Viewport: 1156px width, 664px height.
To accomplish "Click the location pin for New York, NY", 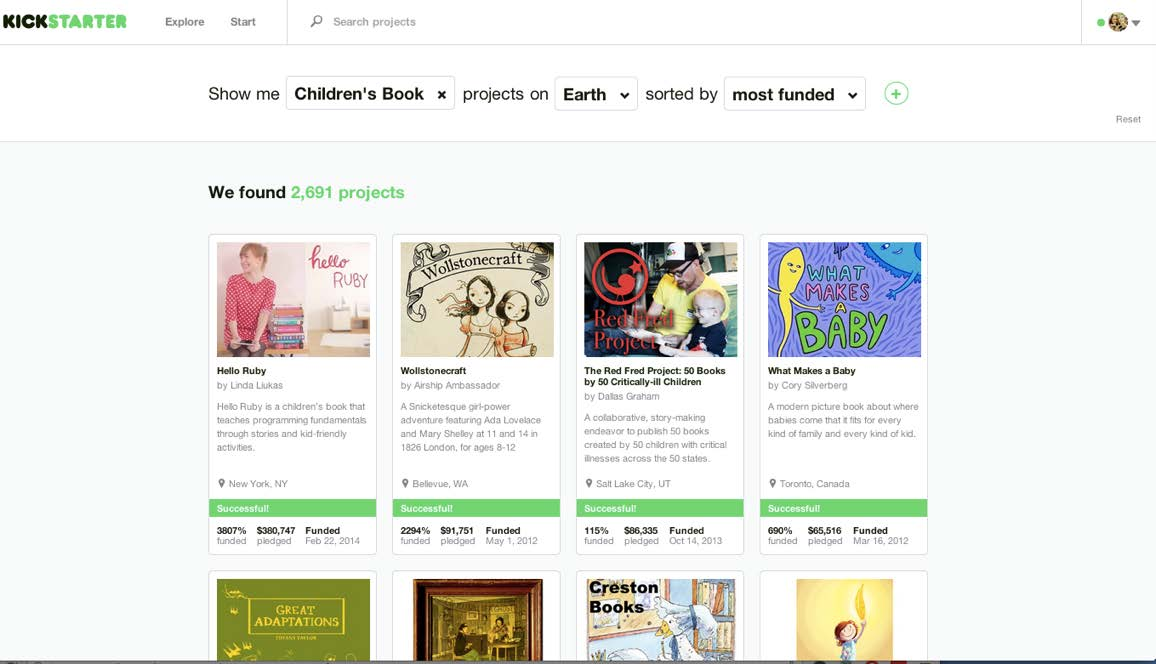I will point(221,483).
